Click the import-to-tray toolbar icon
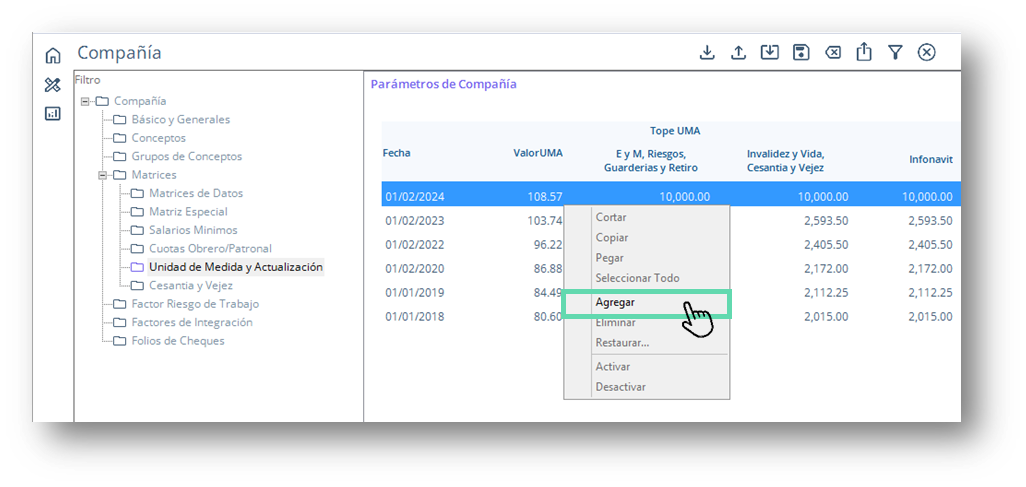Image resolution: width=1026 pixels, height=487 pixels. [x=769, y=53]
